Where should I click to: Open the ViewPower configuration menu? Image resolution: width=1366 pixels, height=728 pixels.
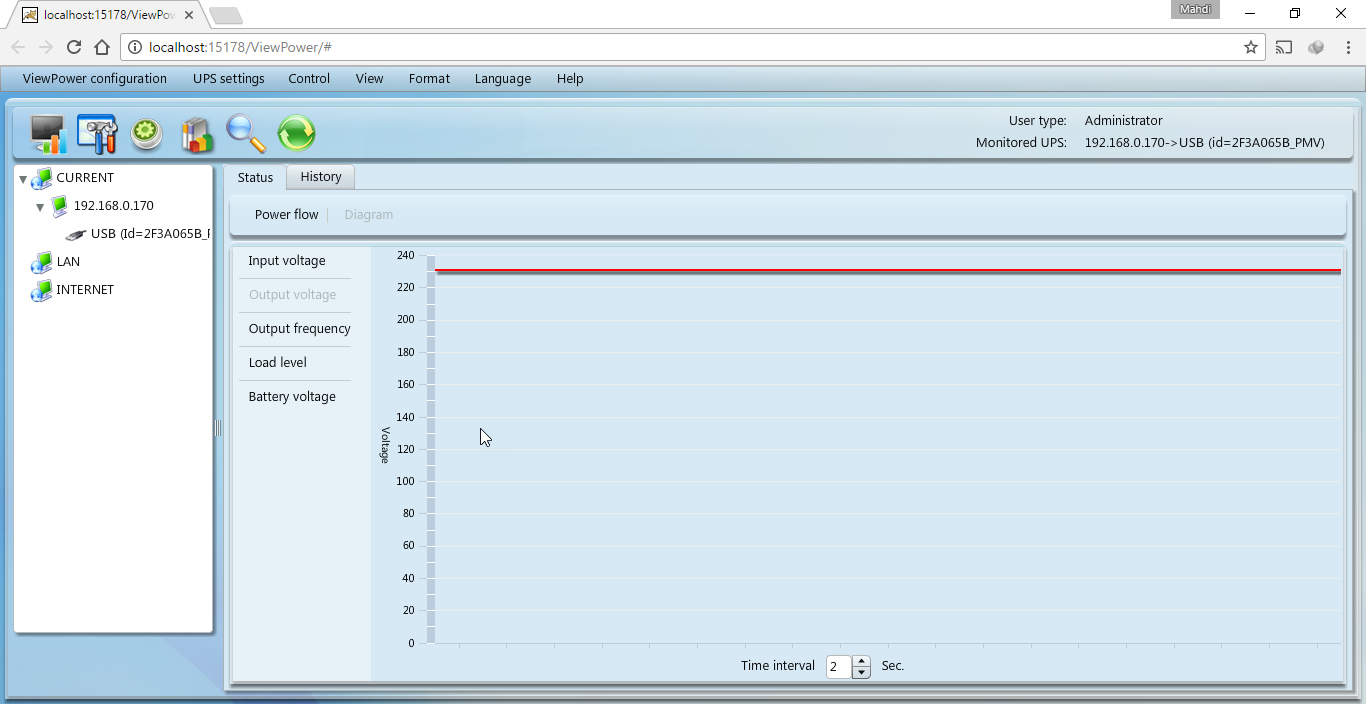pyautogui.click(x=95, y=79)
